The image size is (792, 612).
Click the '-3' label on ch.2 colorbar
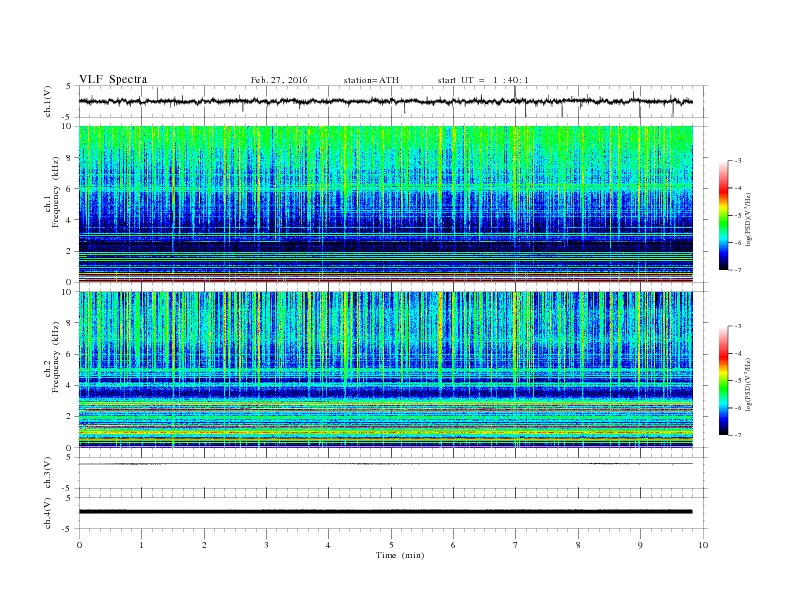[738, 326]
